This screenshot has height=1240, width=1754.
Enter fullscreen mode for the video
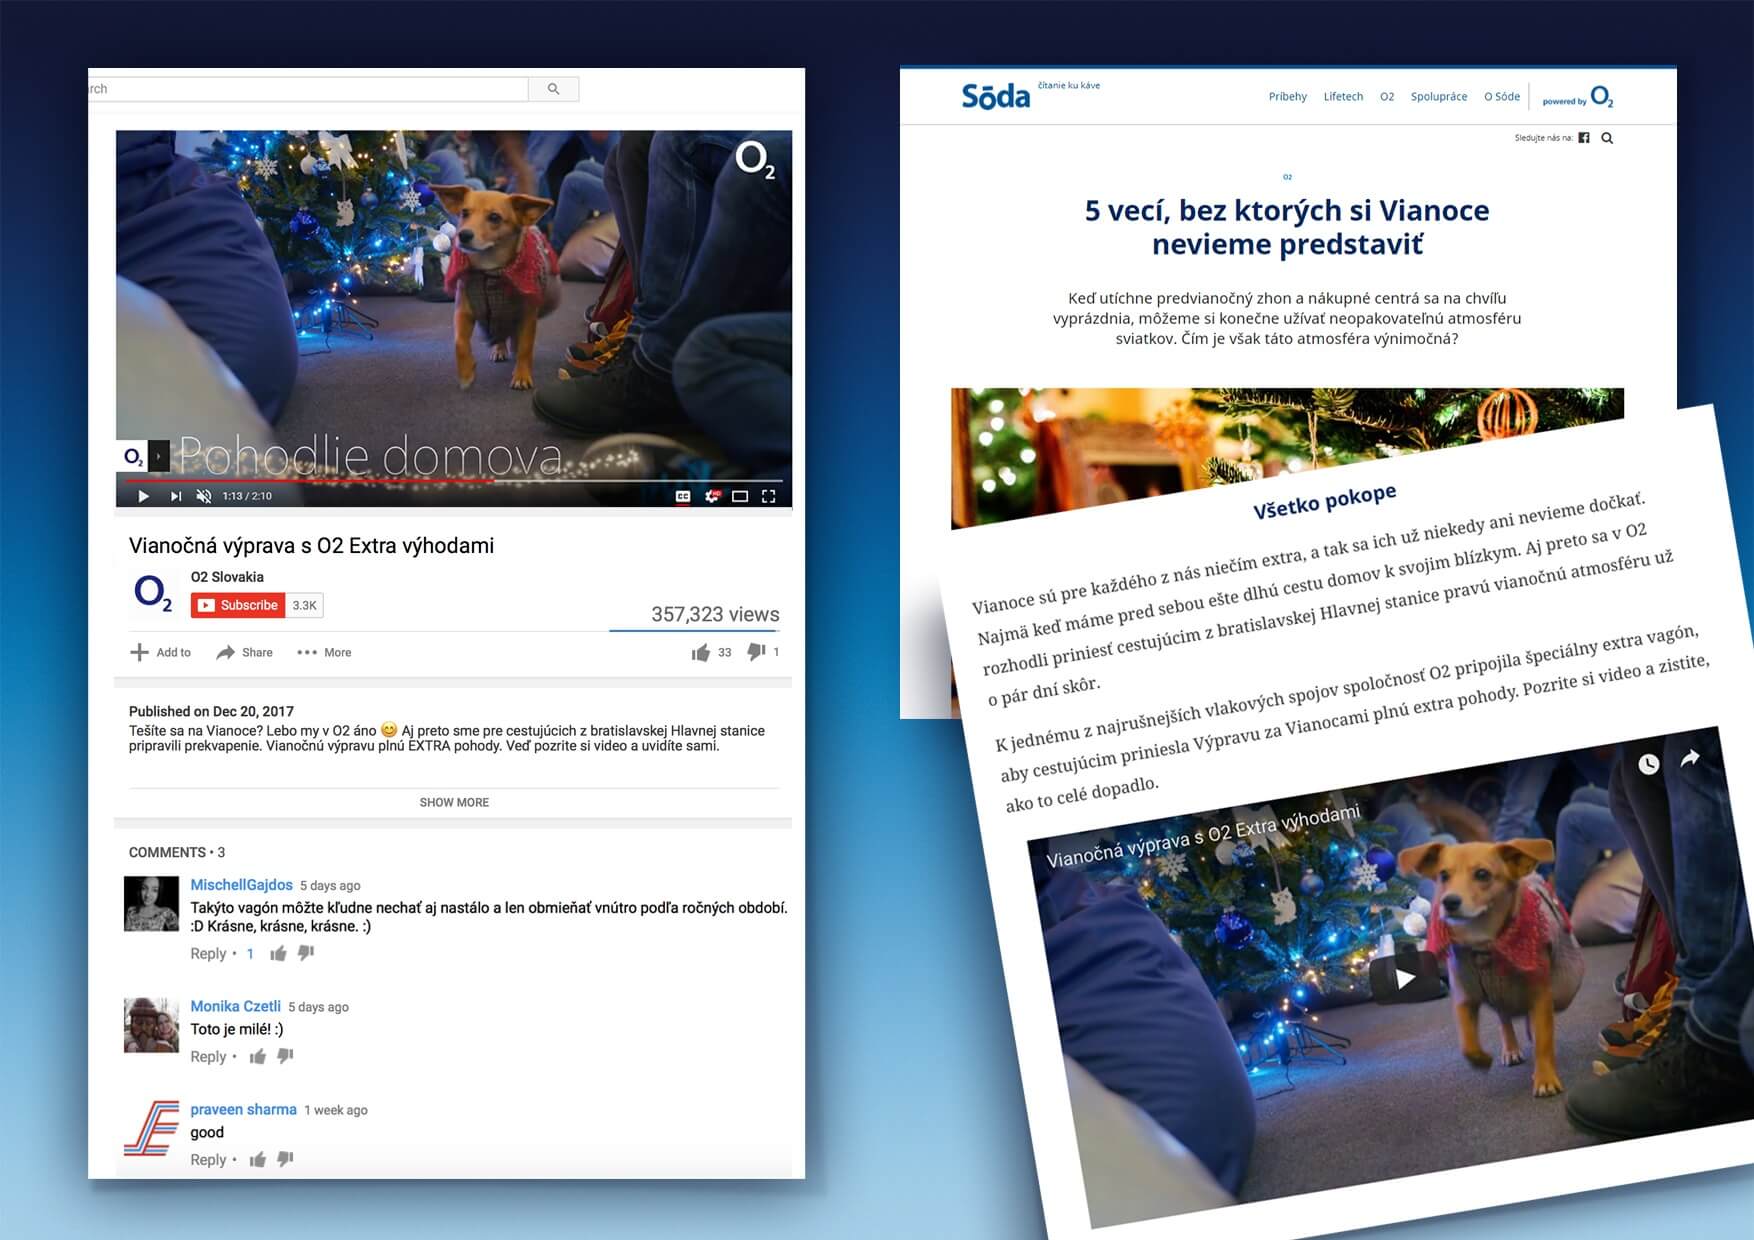[769, 496]
